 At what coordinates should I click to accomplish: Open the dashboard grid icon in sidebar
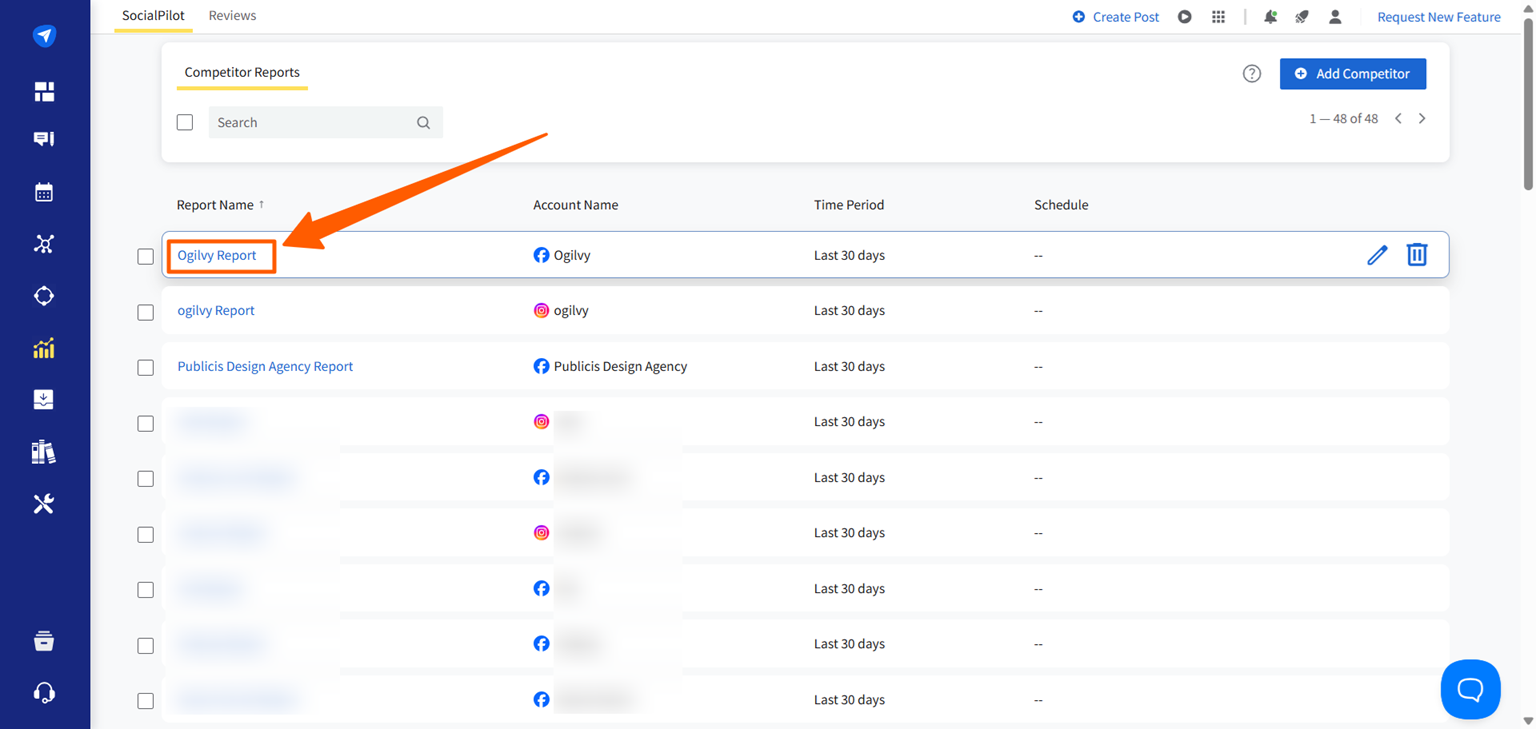click(x=44, y=92)
